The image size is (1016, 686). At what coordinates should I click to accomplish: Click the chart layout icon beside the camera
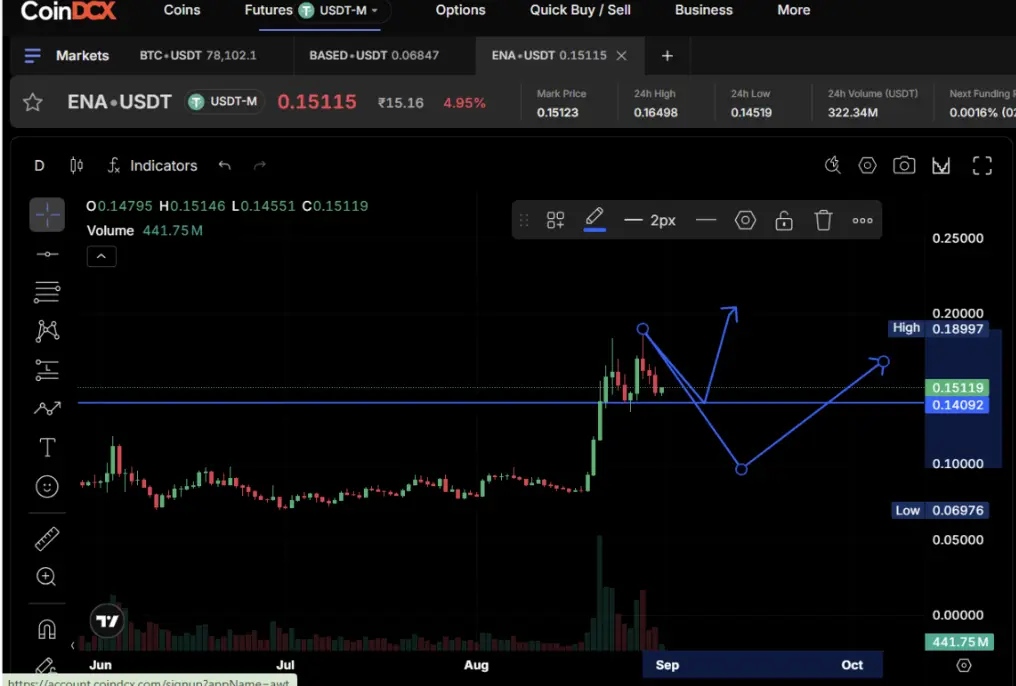click(941, 166)
